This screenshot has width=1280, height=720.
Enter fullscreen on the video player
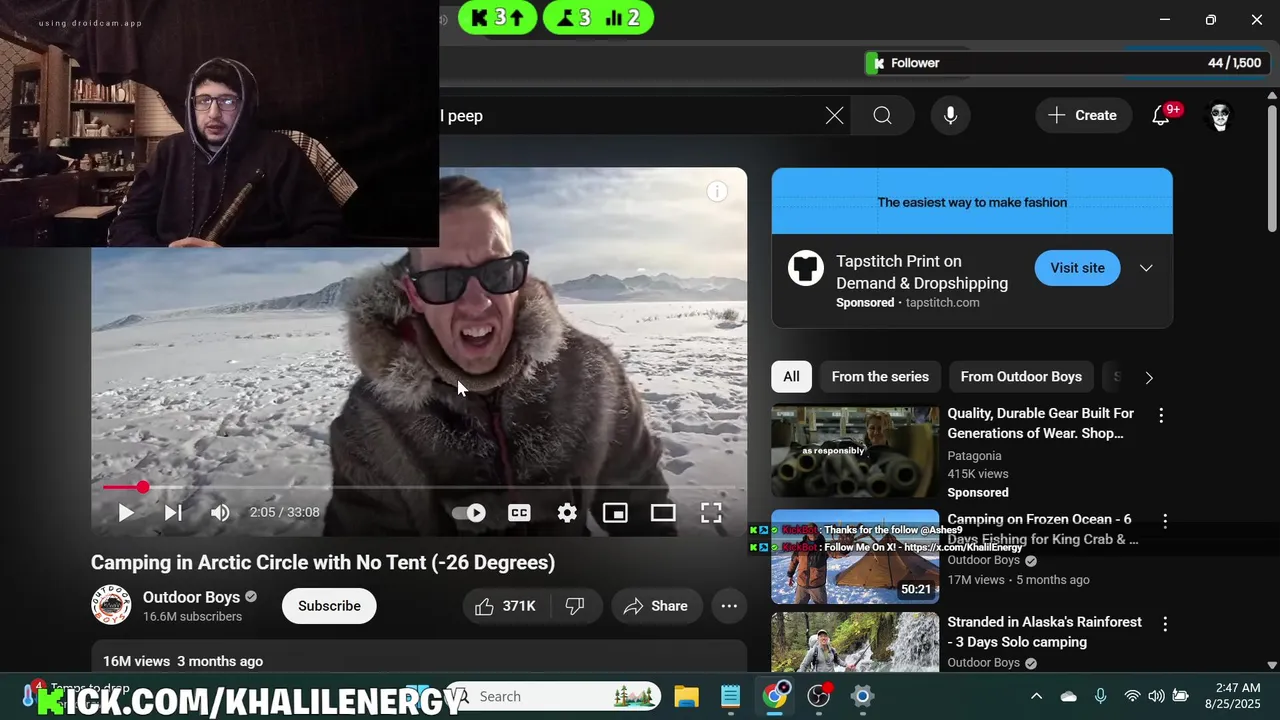pyautogui.click(x=711, y=513)
